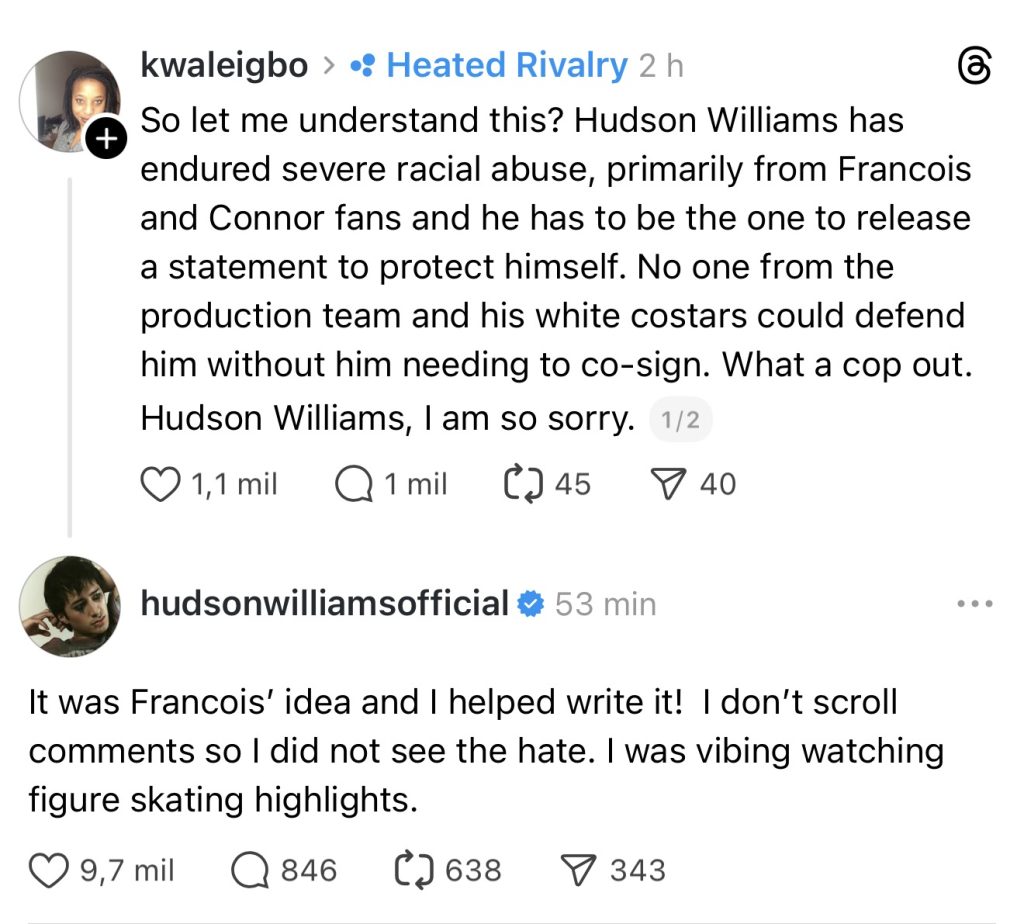View hudsonwilliamsofficial's profile picture
Image resolution: width=1024 pixels, height=924 pixels.
70,605
